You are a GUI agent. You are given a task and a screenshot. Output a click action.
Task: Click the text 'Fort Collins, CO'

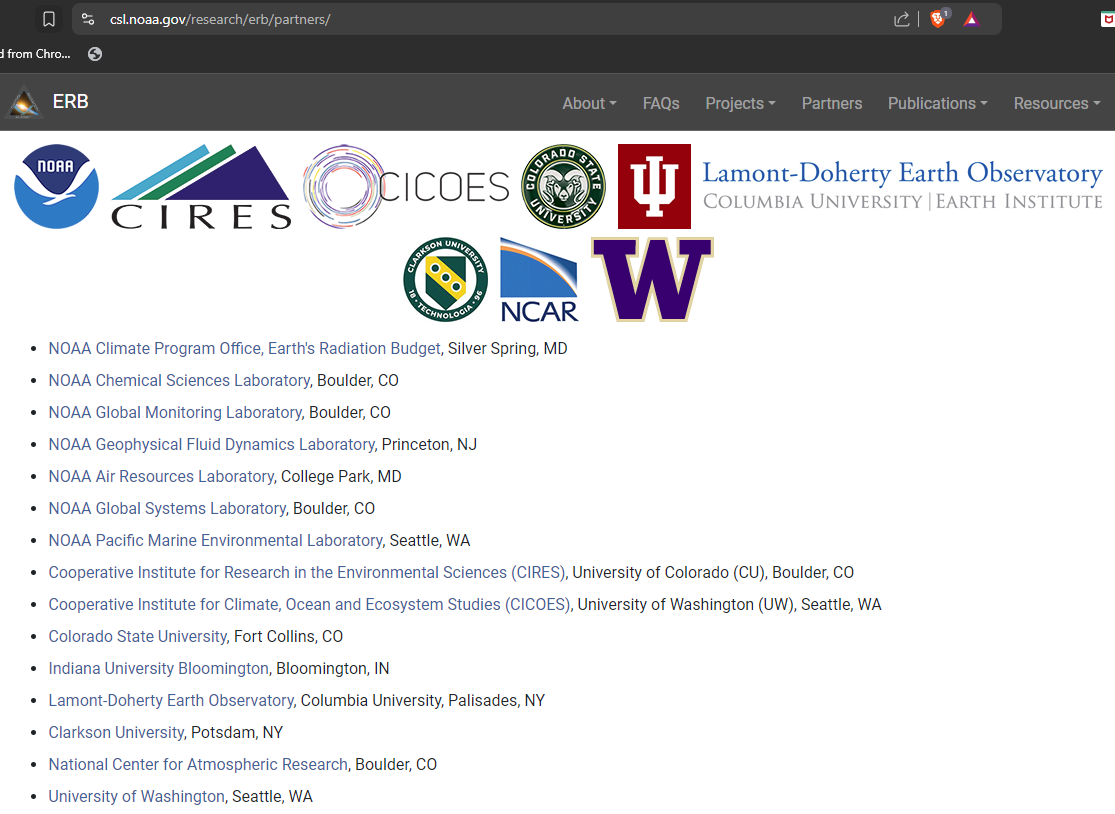289,636
